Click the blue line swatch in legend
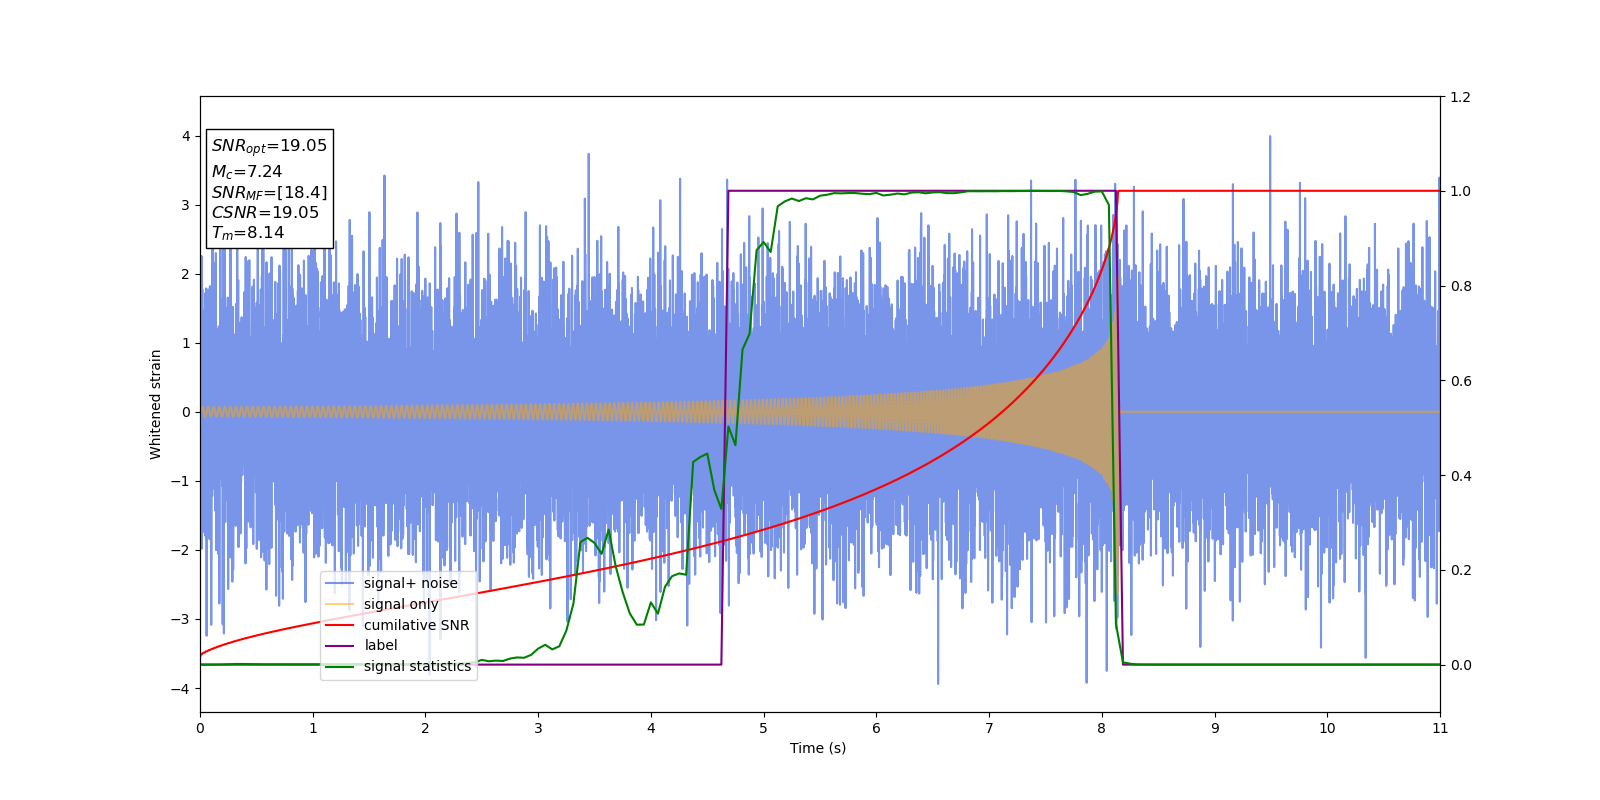Image resolution: width=1600 pixels, height=800 pixels. tap(340, 583)
